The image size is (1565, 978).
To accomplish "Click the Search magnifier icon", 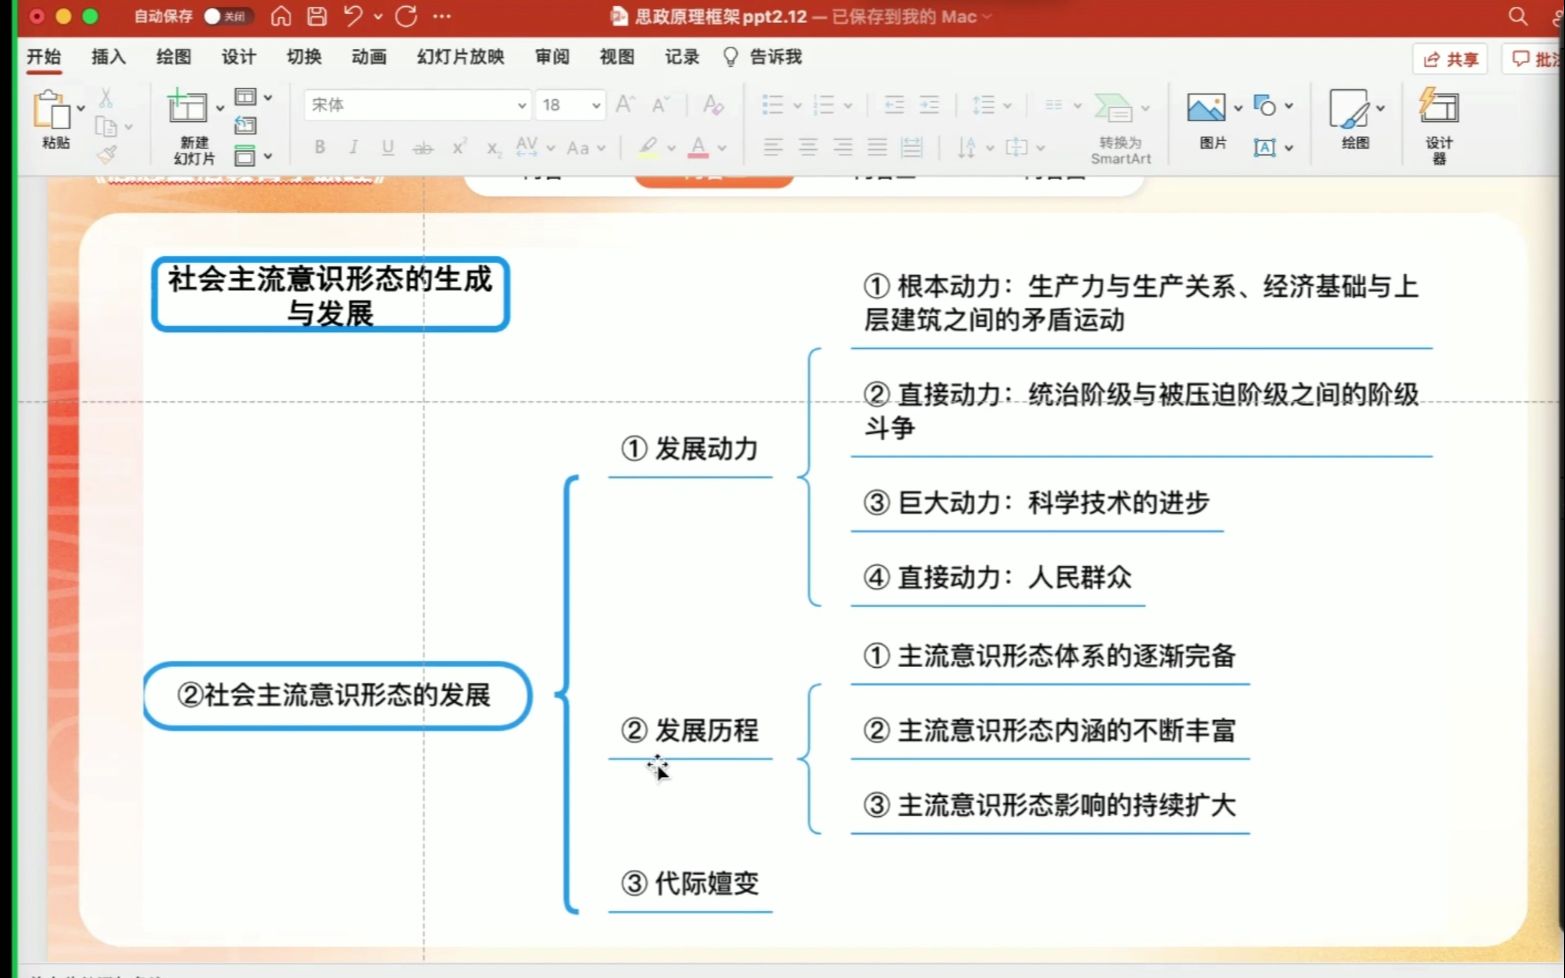I will [x=1517, y=16].
